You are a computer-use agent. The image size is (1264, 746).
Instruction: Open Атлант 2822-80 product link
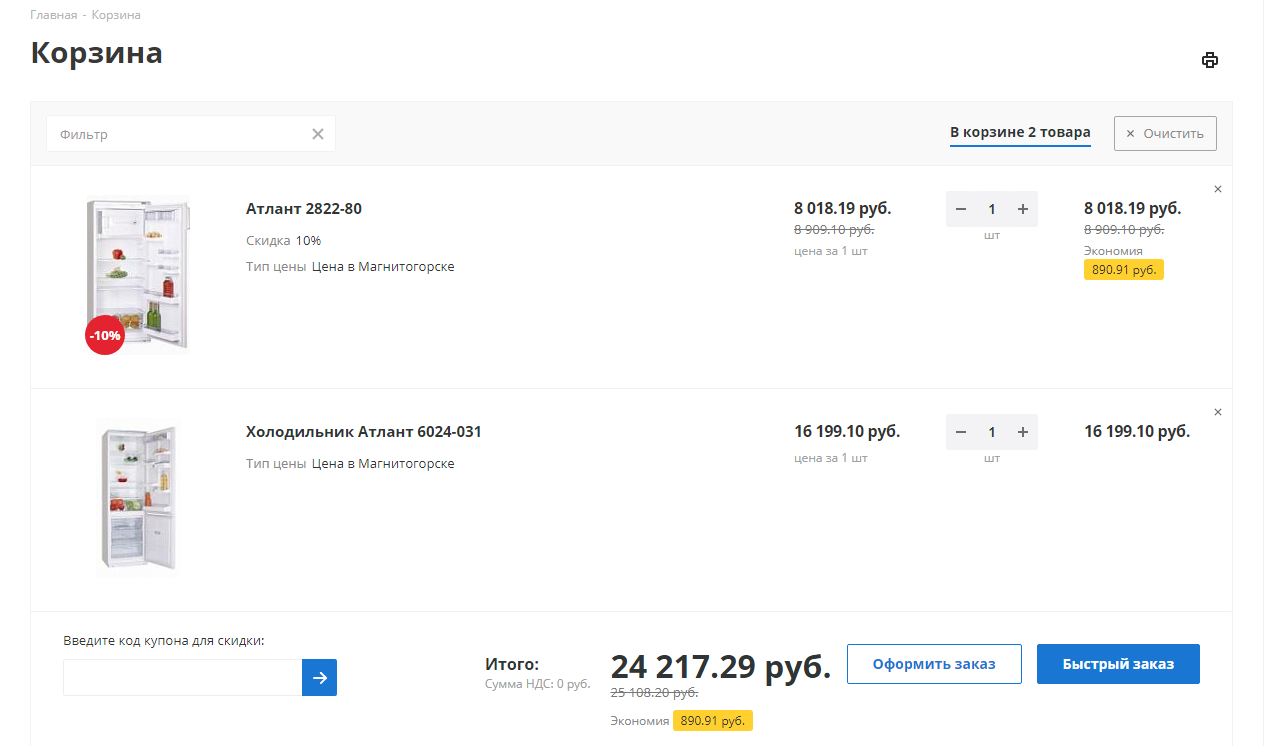[304, 209]
